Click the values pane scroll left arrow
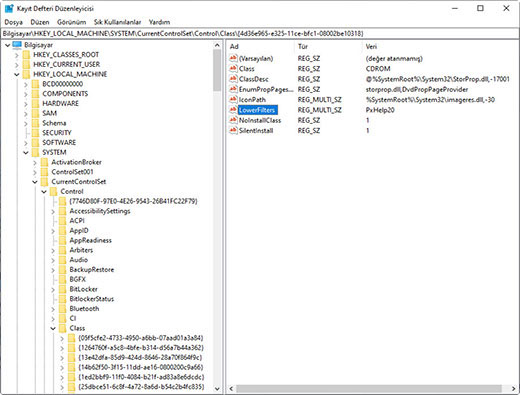The height and width of the screenshot is (395, 520). [231, 389]
